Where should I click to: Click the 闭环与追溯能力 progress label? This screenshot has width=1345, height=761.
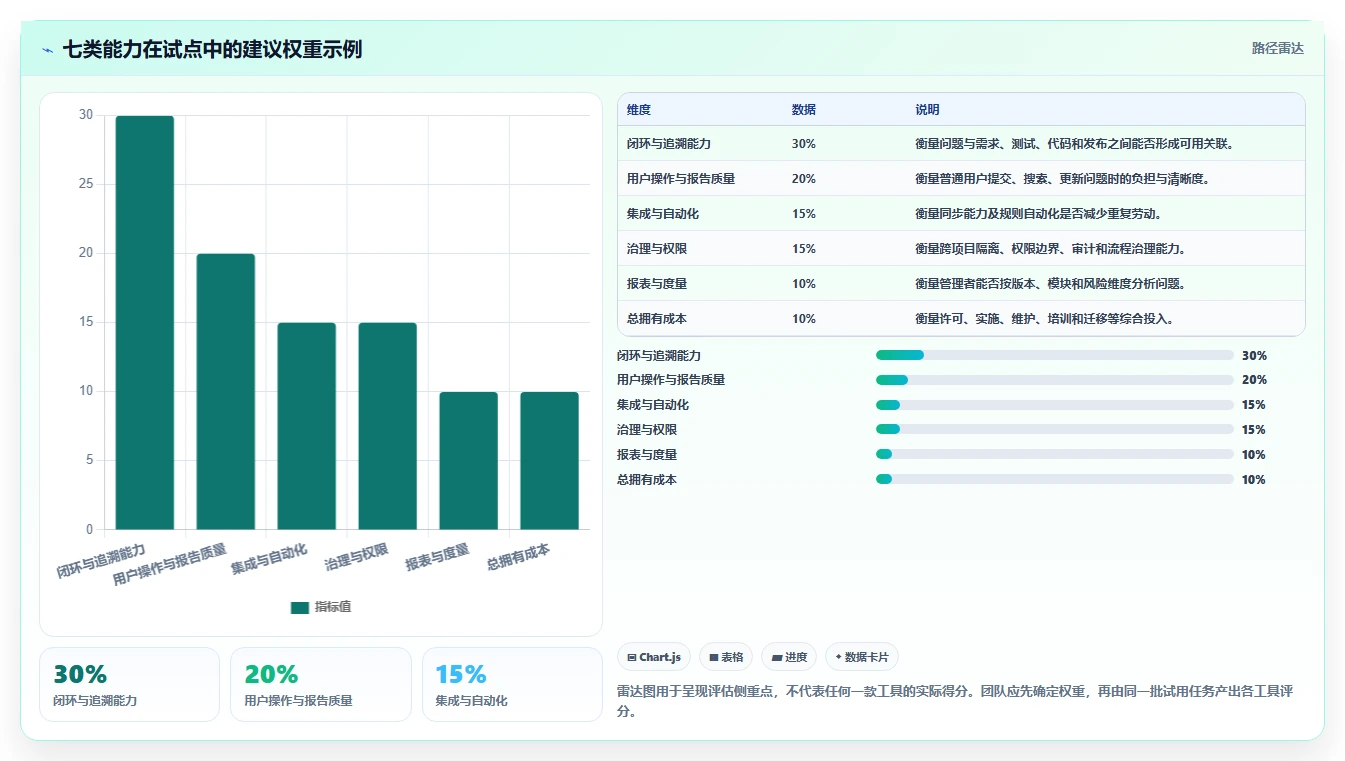click(659, 355)
